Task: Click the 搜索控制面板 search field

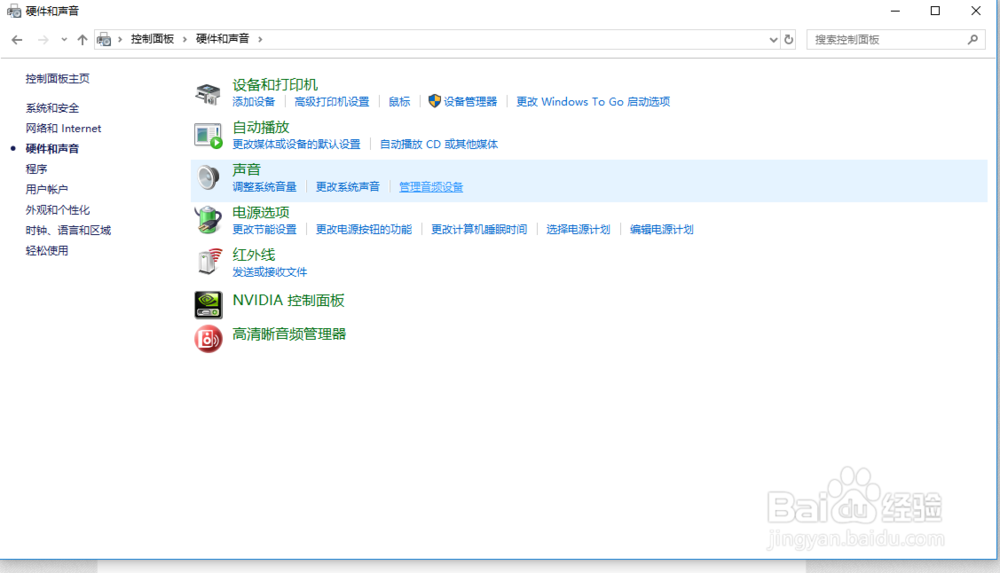Action: [x=895, y=40]
